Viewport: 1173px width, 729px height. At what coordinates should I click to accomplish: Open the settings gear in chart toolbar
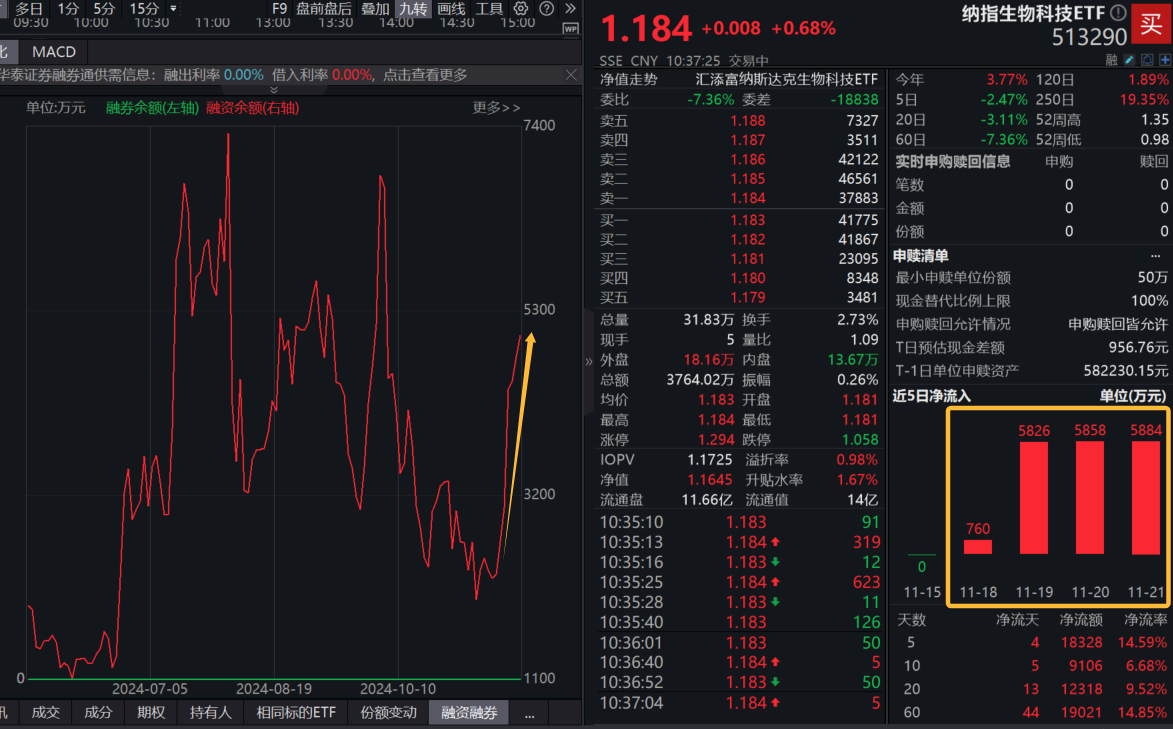(521, 9)
